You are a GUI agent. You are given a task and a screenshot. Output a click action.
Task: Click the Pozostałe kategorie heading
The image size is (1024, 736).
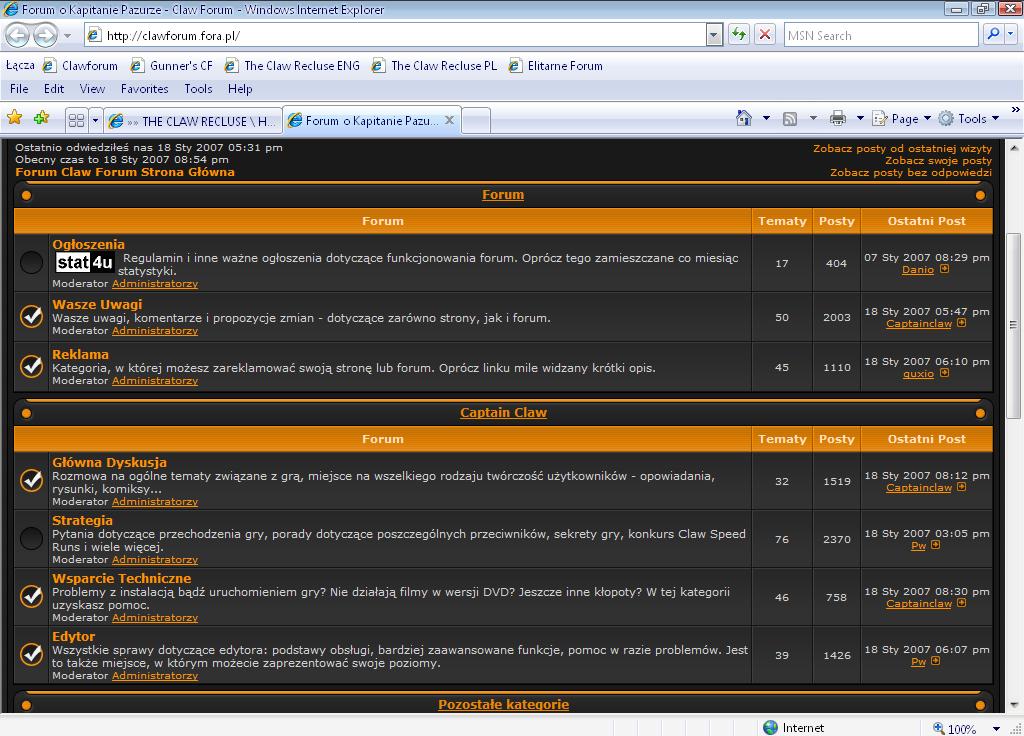pyautogui.click(x=503, y=705)
